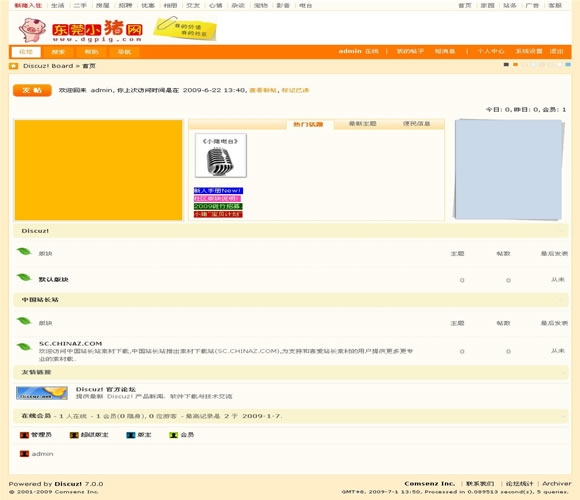Click the admin user icon in online list
Viewport: 580px width, 500px height.
pyautogui.click(x=24, y=454)
